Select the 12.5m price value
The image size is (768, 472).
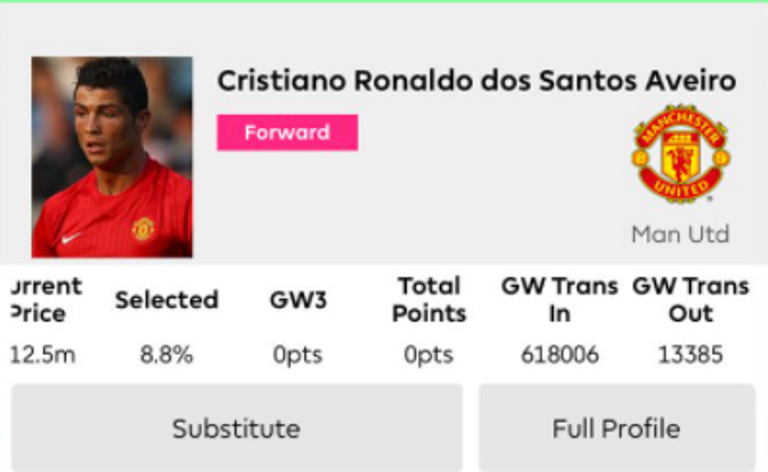[44, 355]
